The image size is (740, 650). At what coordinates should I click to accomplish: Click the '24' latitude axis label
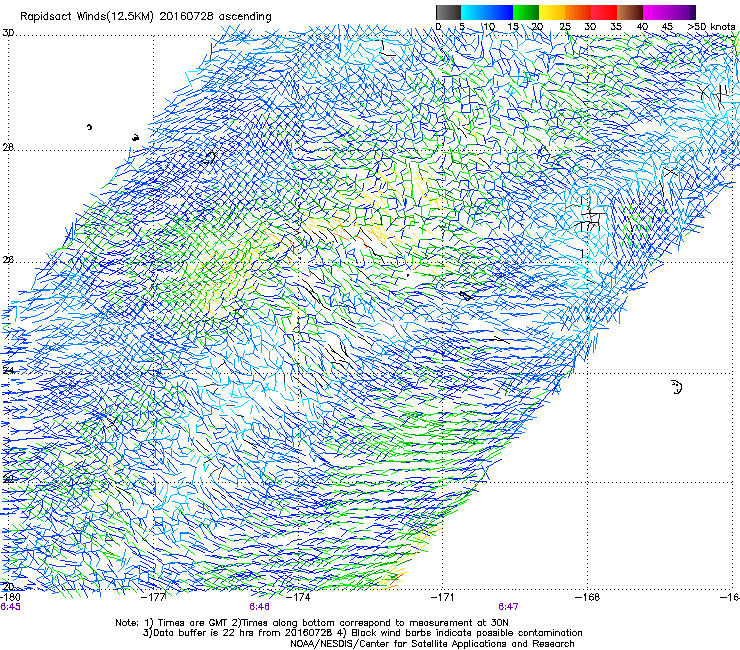[8, 371]
